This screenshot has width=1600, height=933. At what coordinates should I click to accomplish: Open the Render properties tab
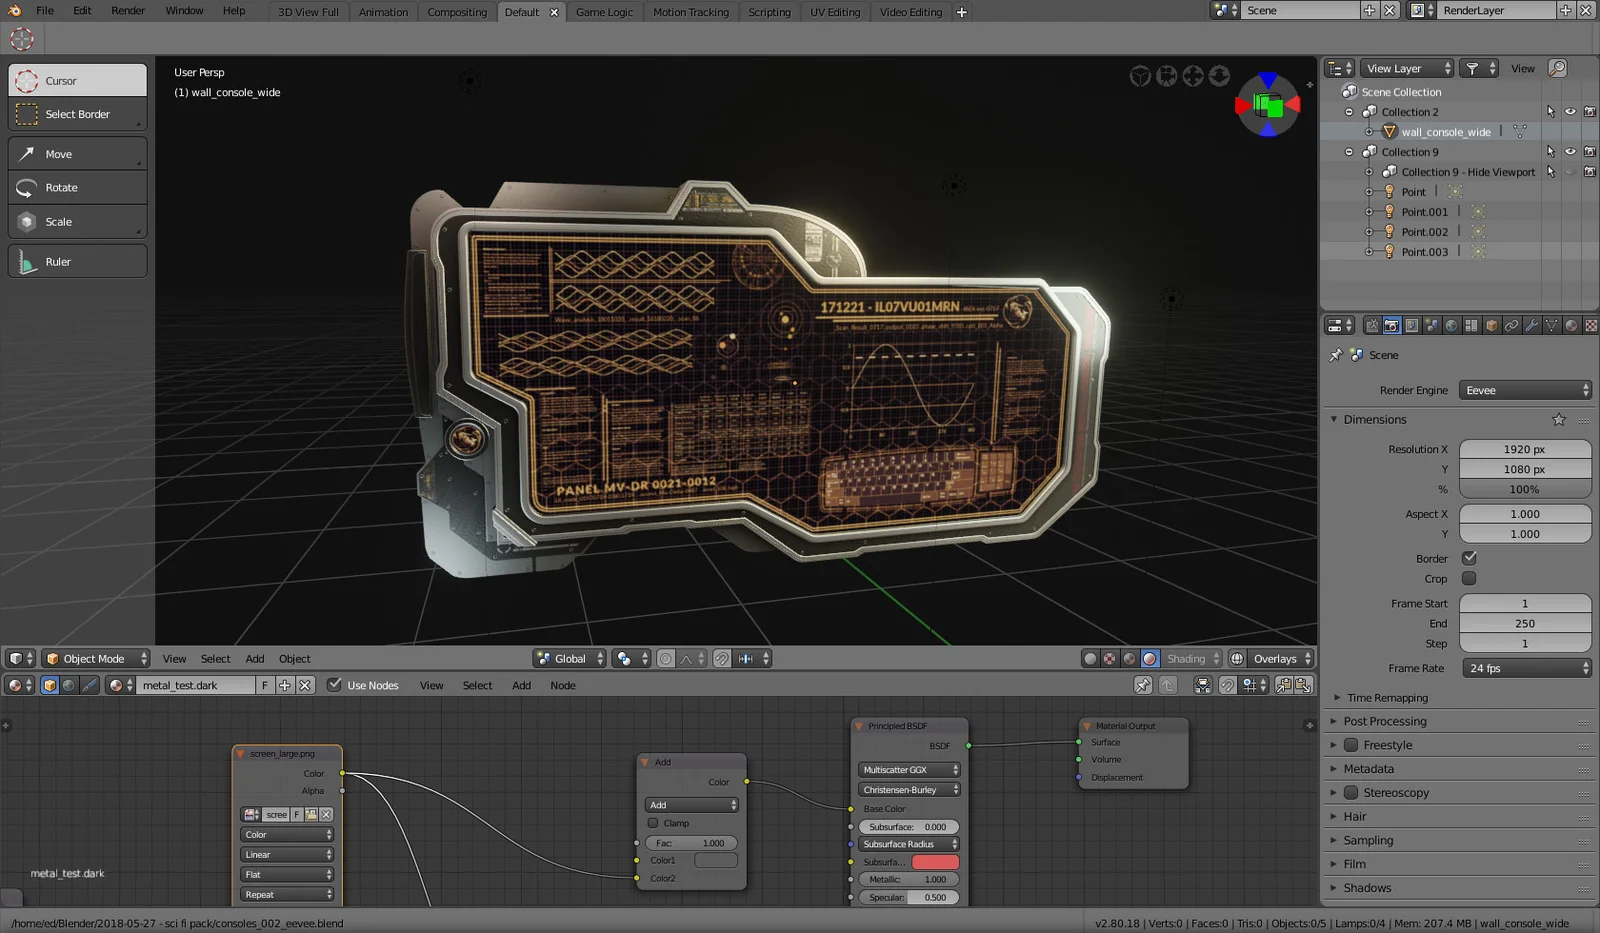coord(1392,325)
